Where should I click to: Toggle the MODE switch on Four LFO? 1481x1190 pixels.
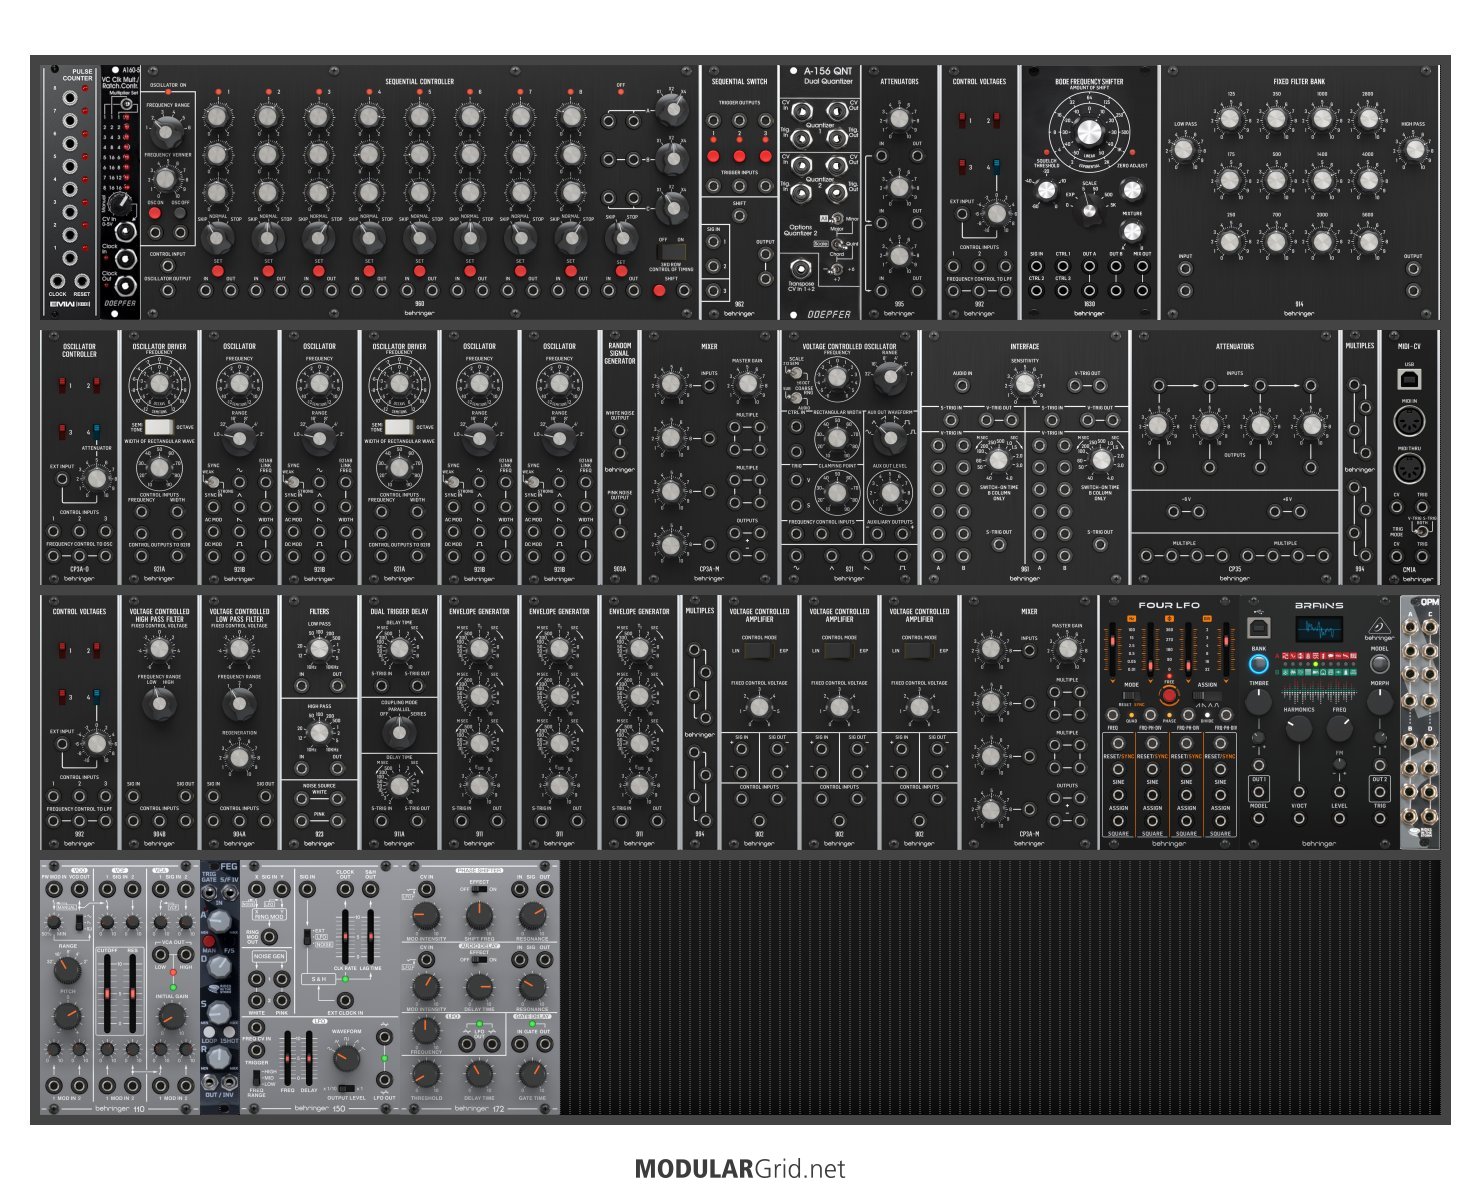click(1131, 695)
